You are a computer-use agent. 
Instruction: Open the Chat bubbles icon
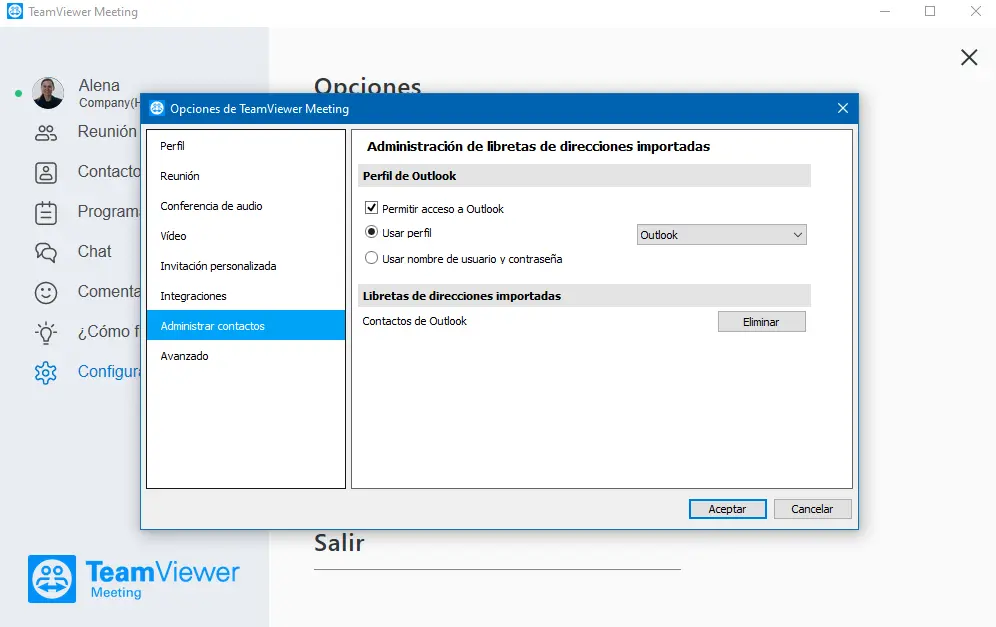click(46, 253)
